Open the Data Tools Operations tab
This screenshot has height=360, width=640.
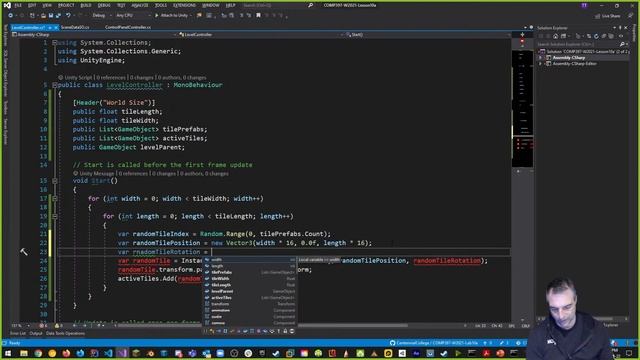65,333
